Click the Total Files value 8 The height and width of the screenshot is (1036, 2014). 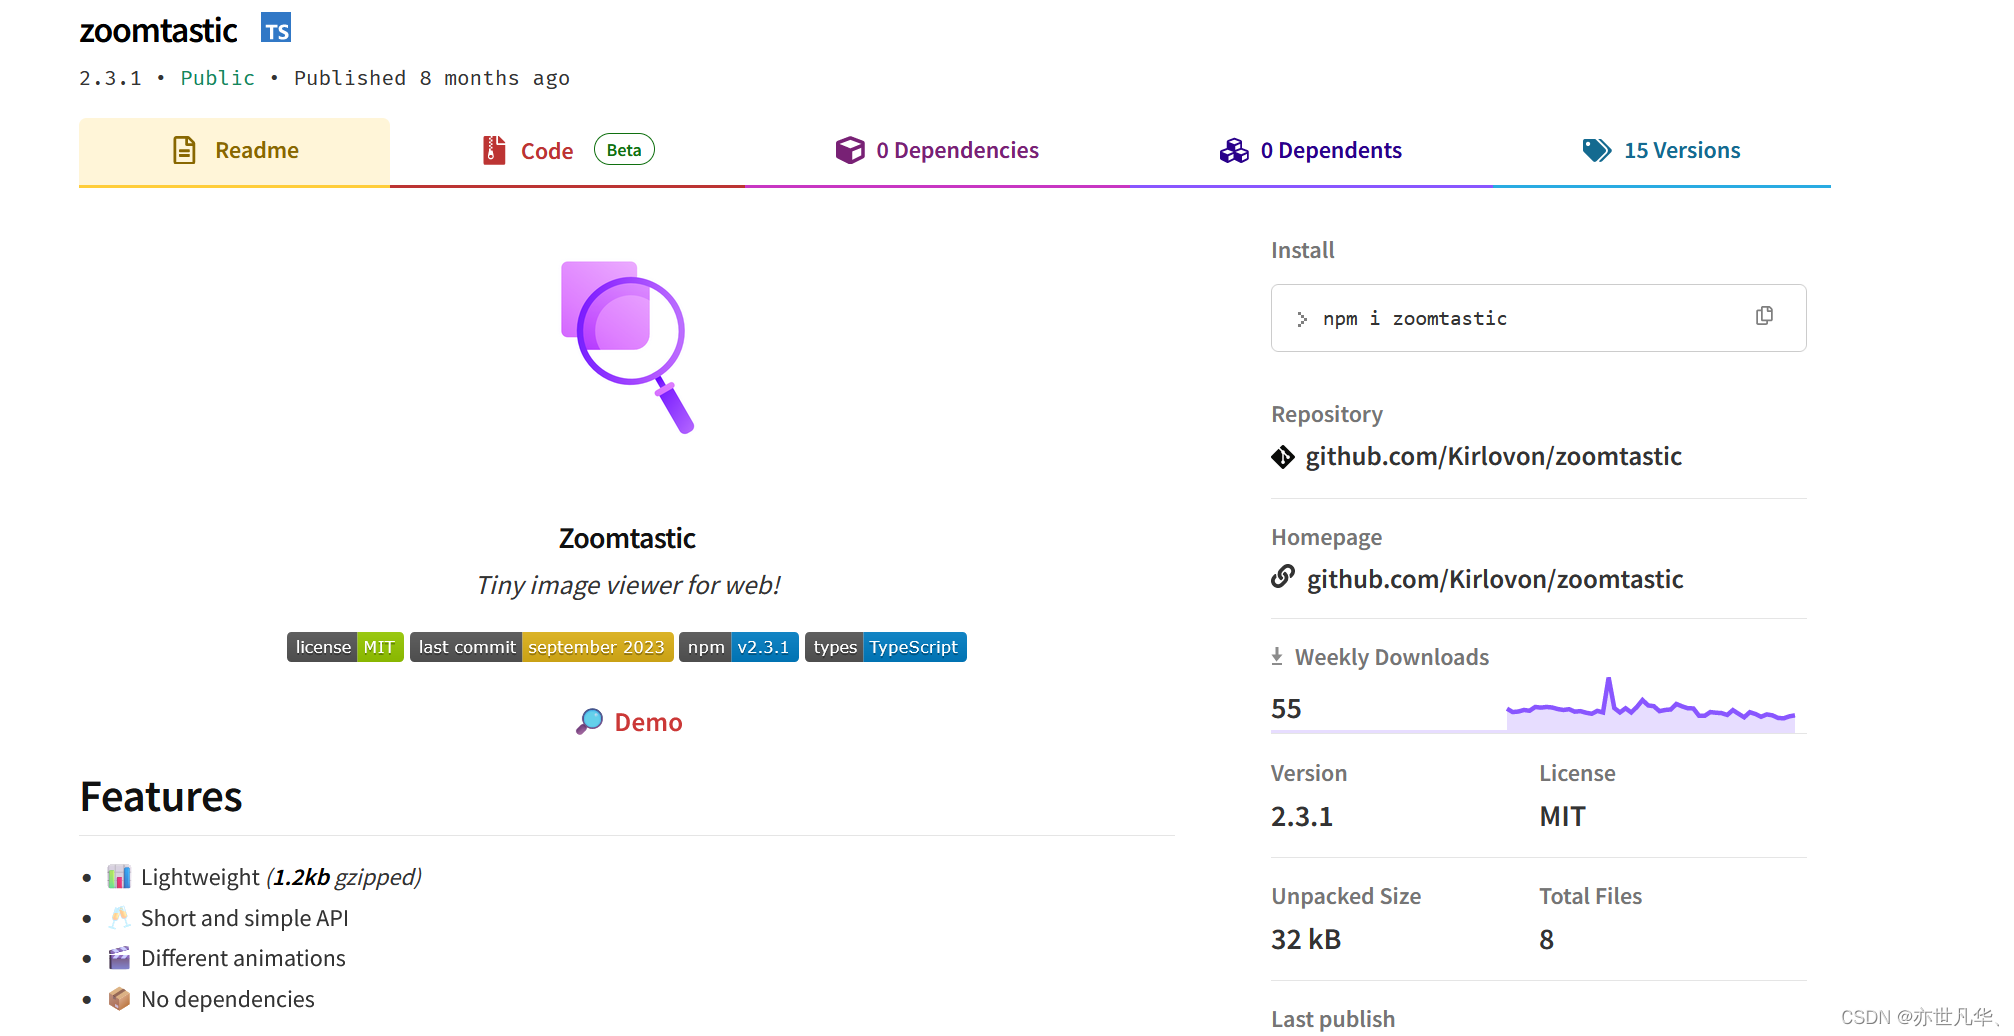pyautogui.click(x=1546, y=940)
